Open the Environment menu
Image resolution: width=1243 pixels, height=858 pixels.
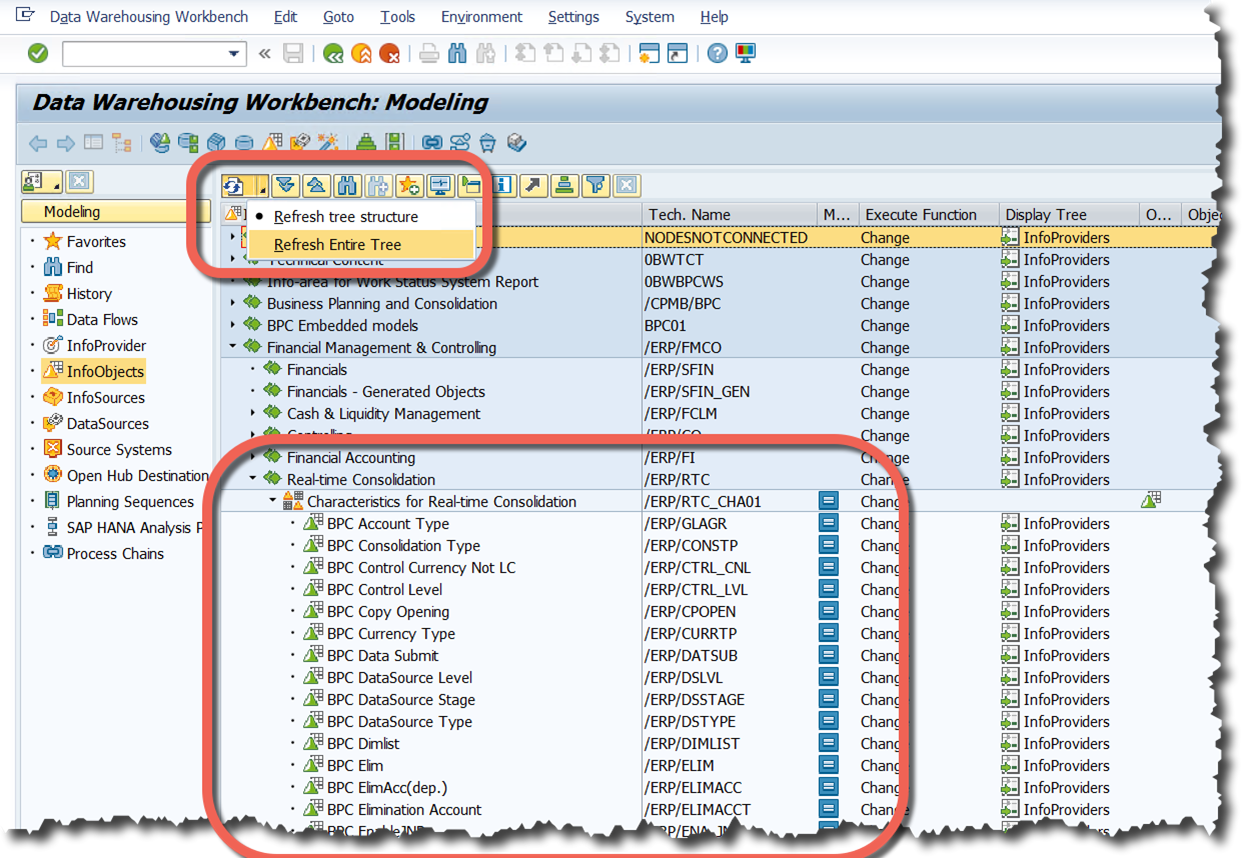481,17
